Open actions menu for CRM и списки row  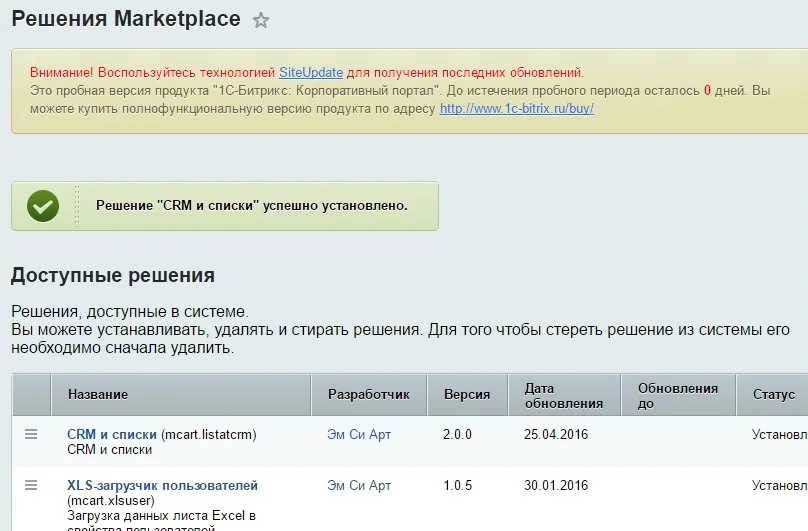coord(31,434)
